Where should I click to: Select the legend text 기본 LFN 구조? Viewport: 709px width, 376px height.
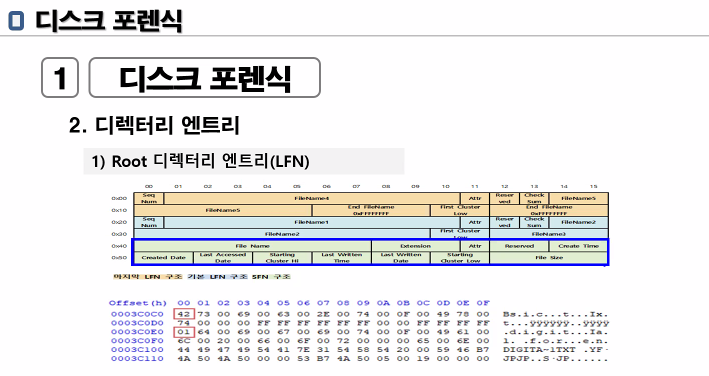pos(217,277)
